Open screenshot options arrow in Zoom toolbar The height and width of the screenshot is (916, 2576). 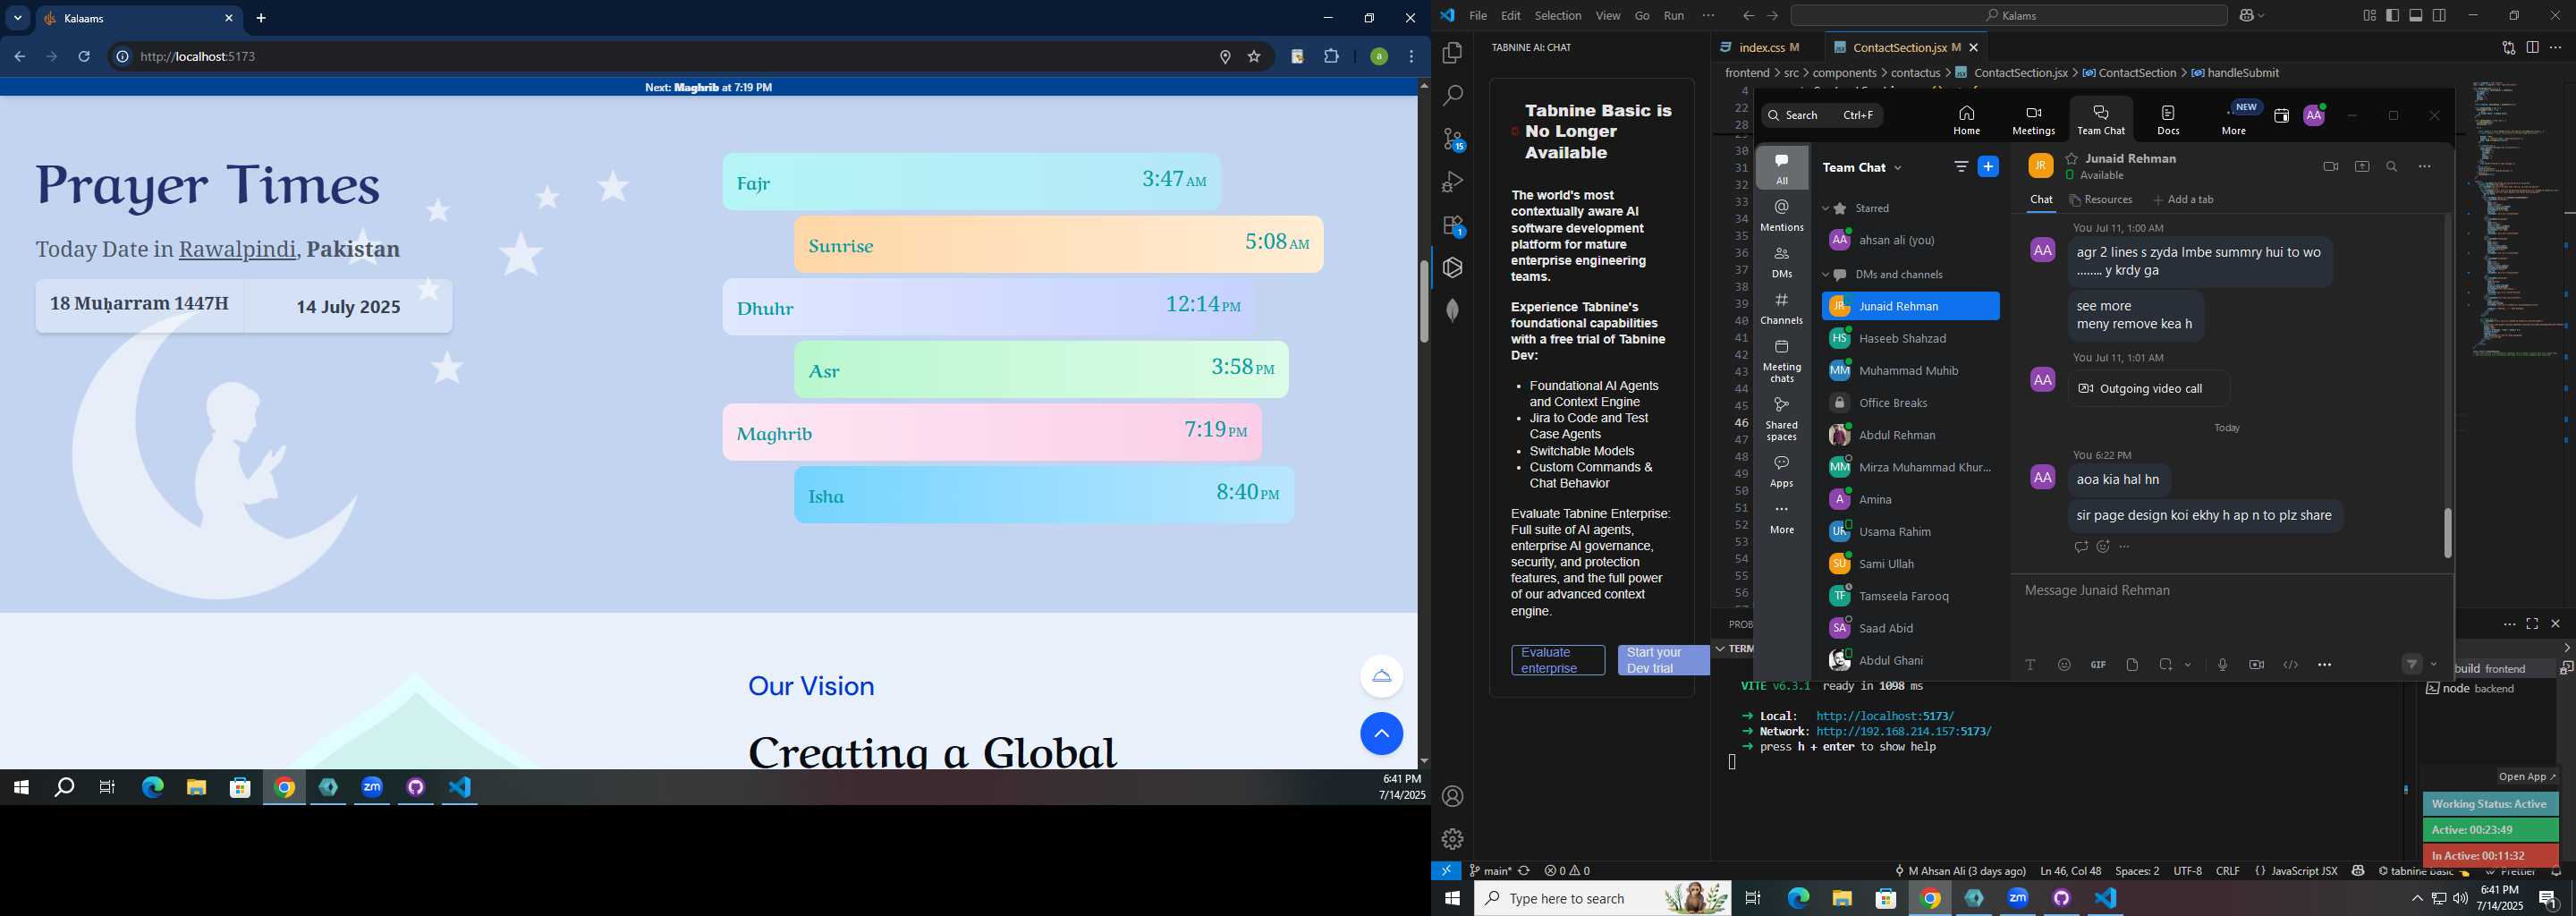pyautogui.click(x=2188, y=665)
